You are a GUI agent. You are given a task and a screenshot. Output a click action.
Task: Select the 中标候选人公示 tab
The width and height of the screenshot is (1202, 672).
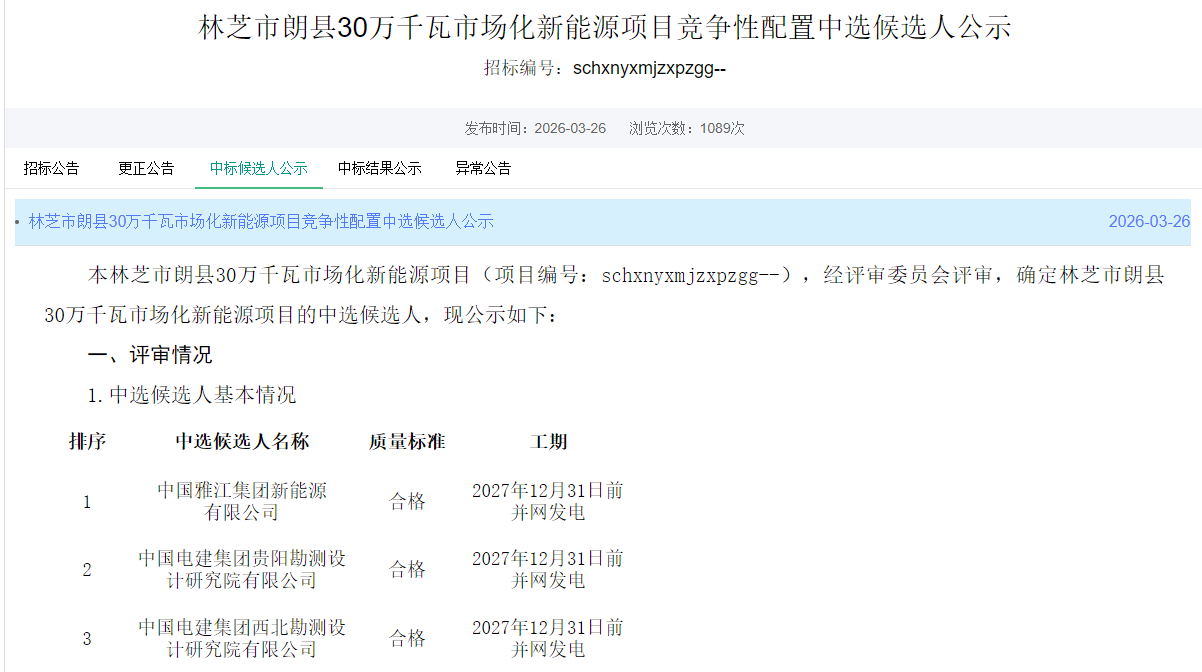click(x=258, y=168)
